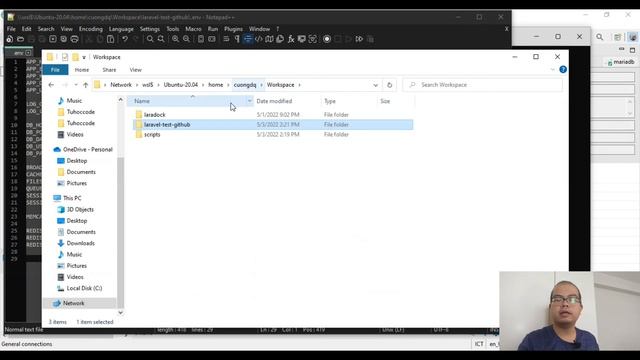Click the Find icon in Notepad++ toolbar

tap(150, 39)
